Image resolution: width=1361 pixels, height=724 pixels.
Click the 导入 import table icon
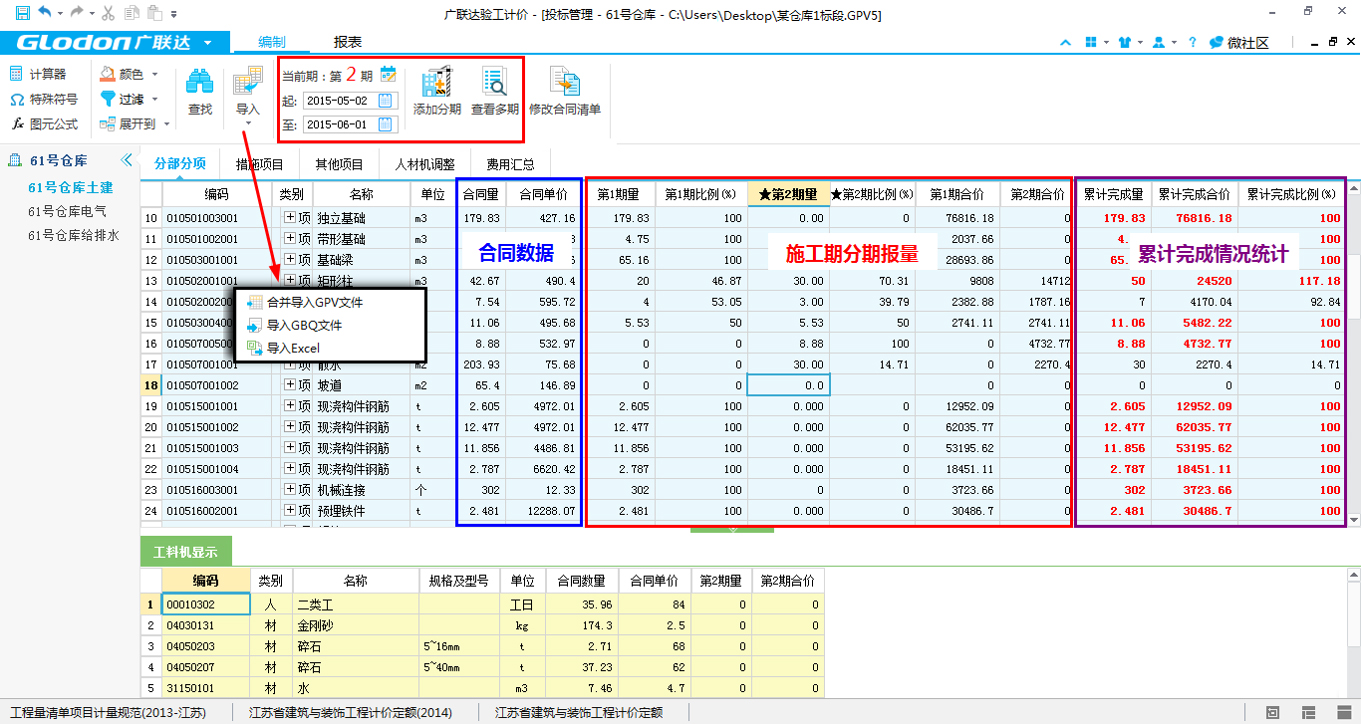[247, 82]
